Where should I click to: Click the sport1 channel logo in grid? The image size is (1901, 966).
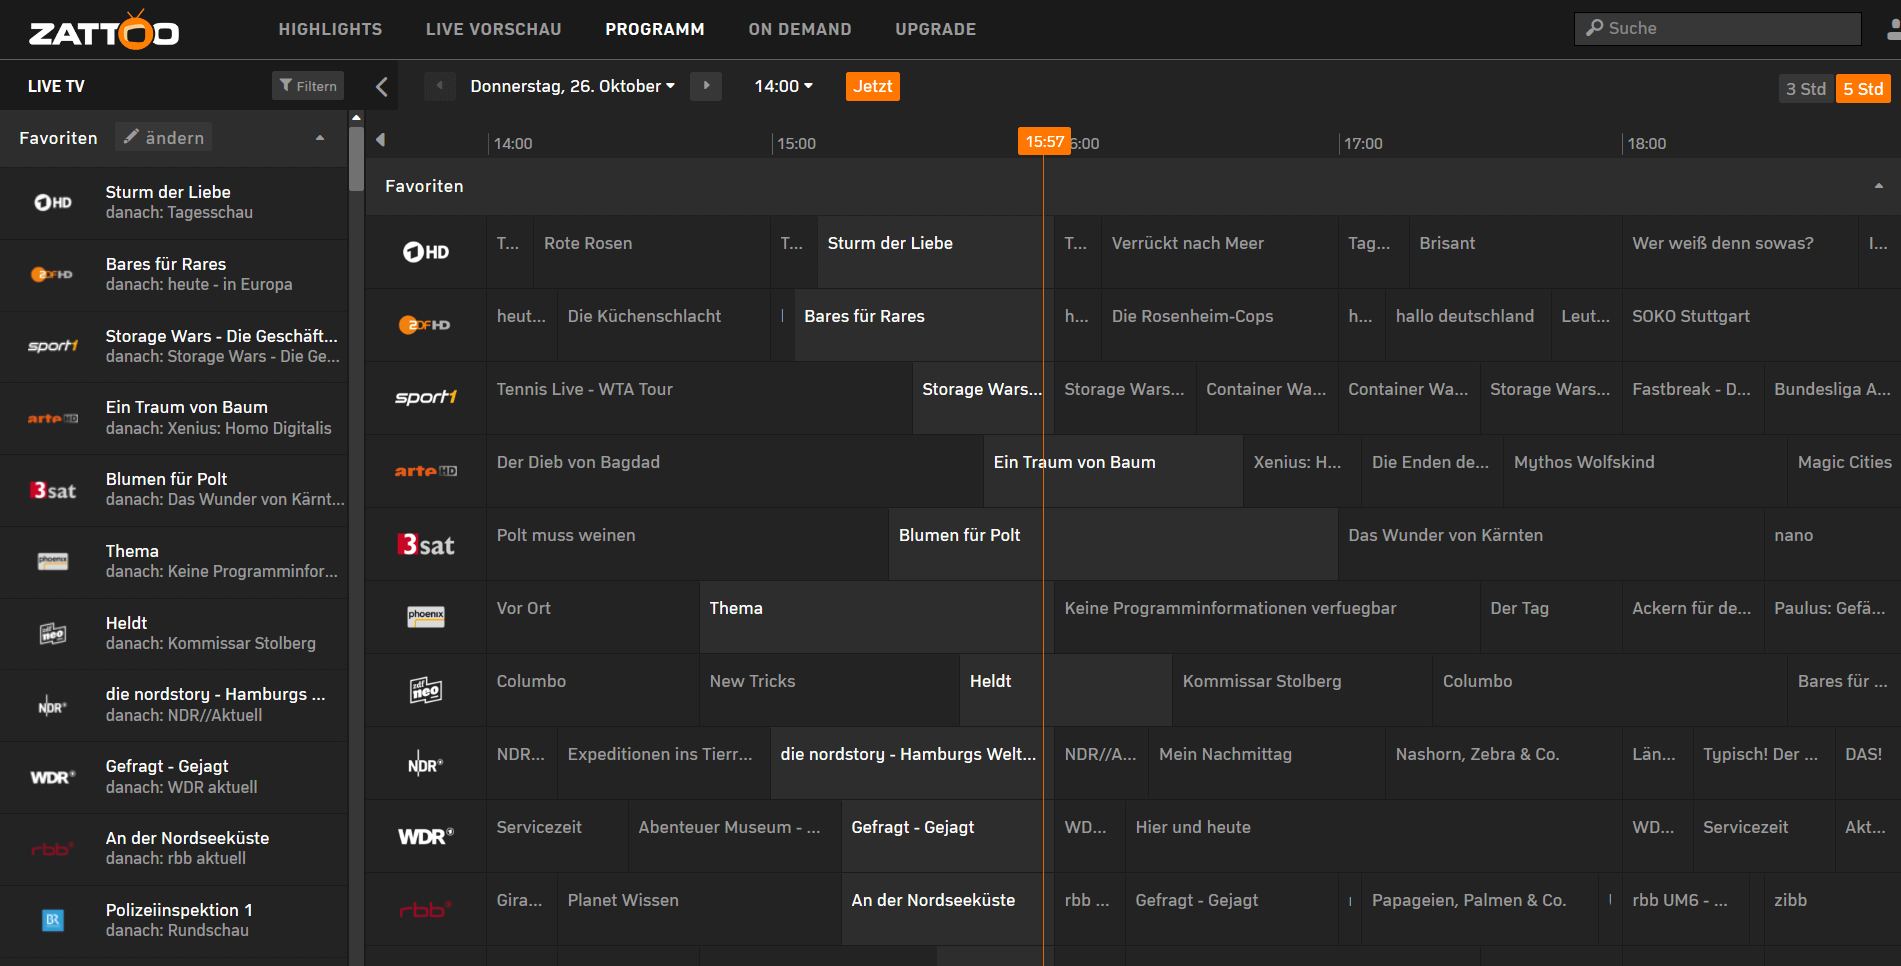(x=426, y=397)
